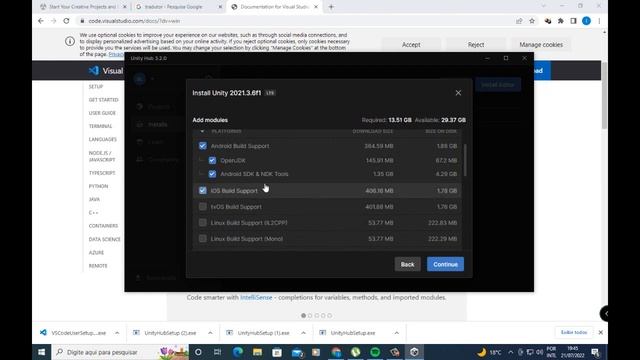
Task: Collapse the Platforms section arrow
Action: tap(202, 131)
